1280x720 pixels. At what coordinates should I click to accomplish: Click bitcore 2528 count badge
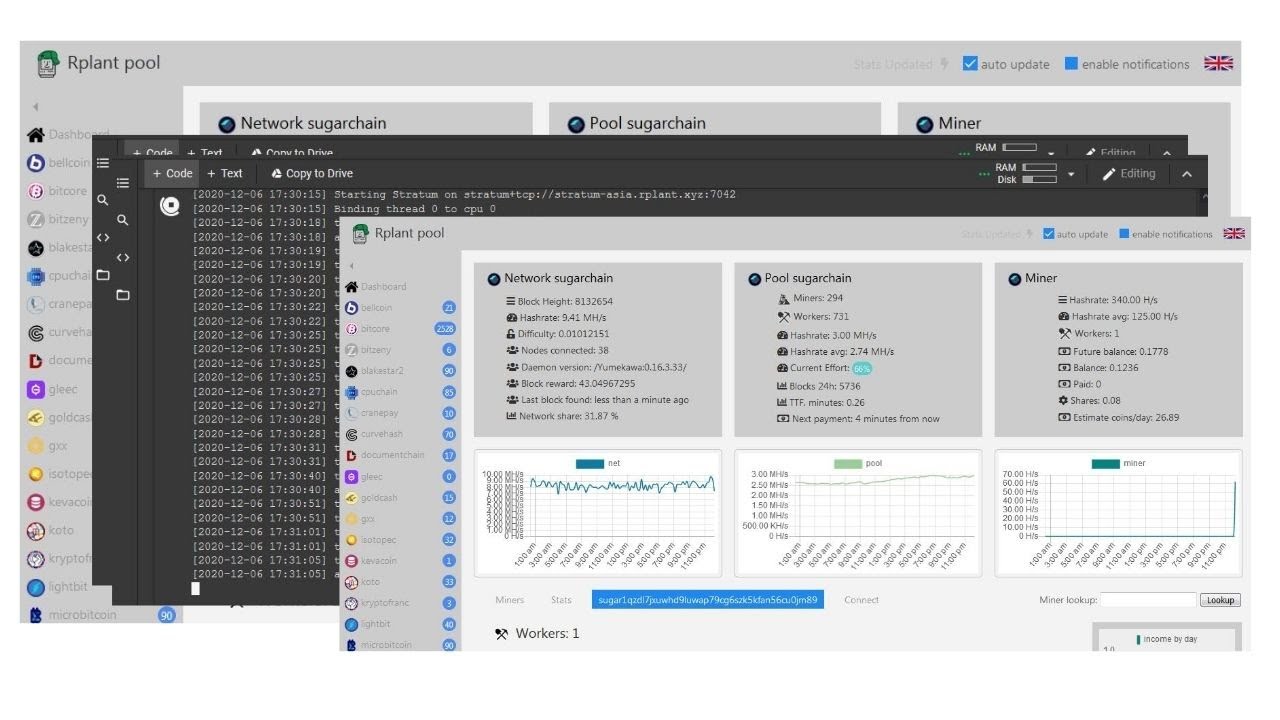point(446,329)
